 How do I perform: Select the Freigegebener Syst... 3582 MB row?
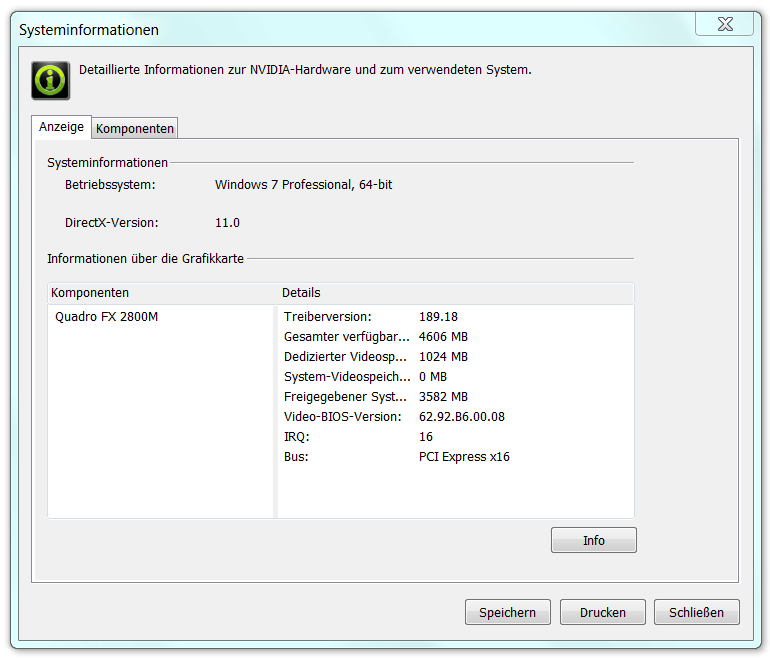point(456,397)
